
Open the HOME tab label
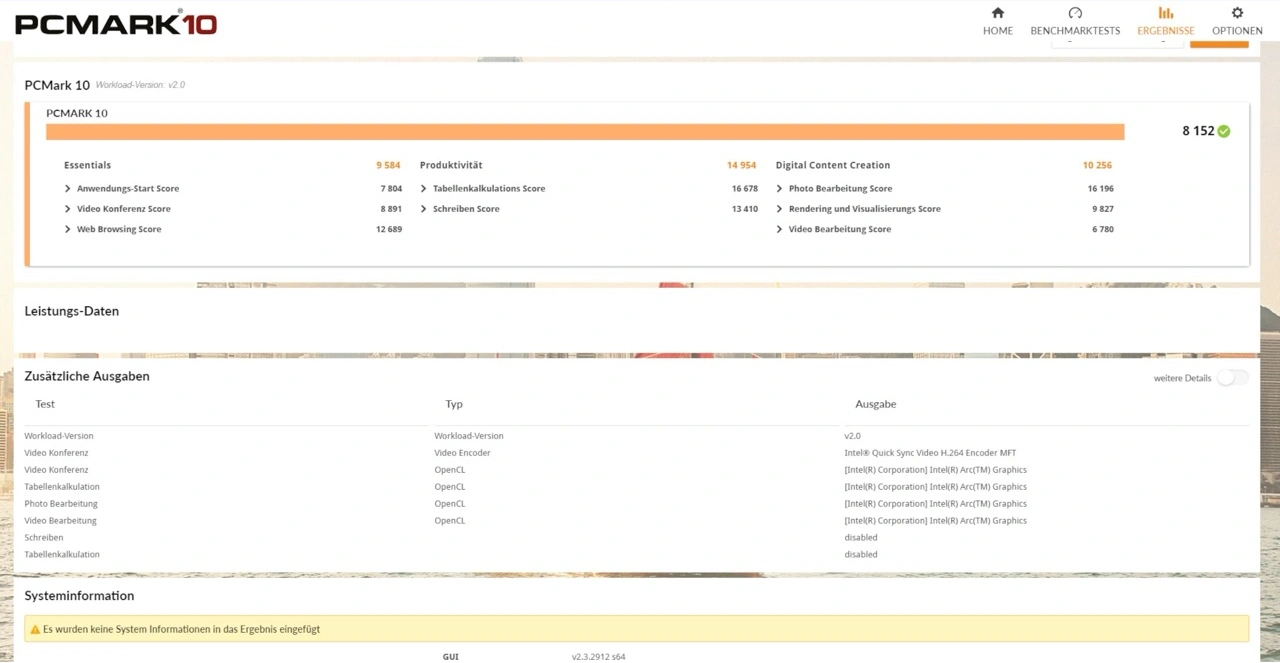coord(998,31)
